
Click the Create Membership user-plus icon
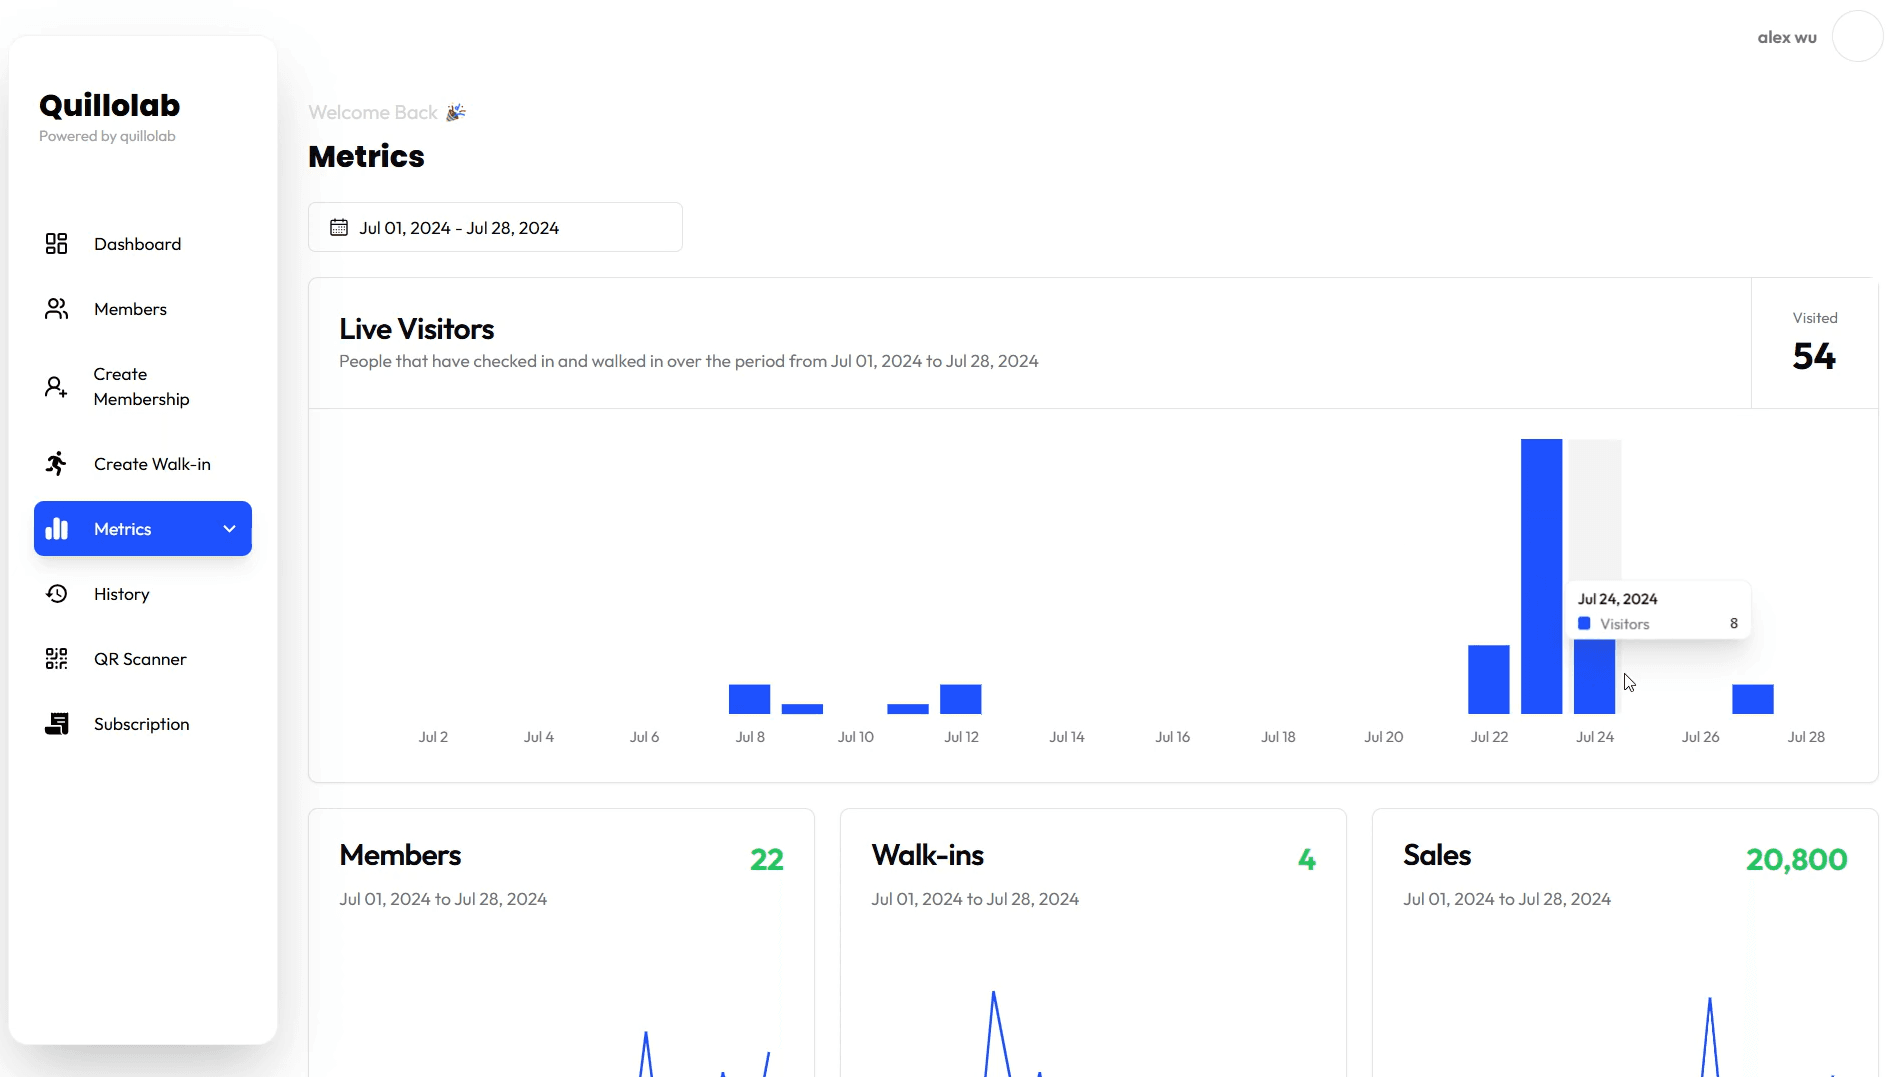click(x=57, y=387)
